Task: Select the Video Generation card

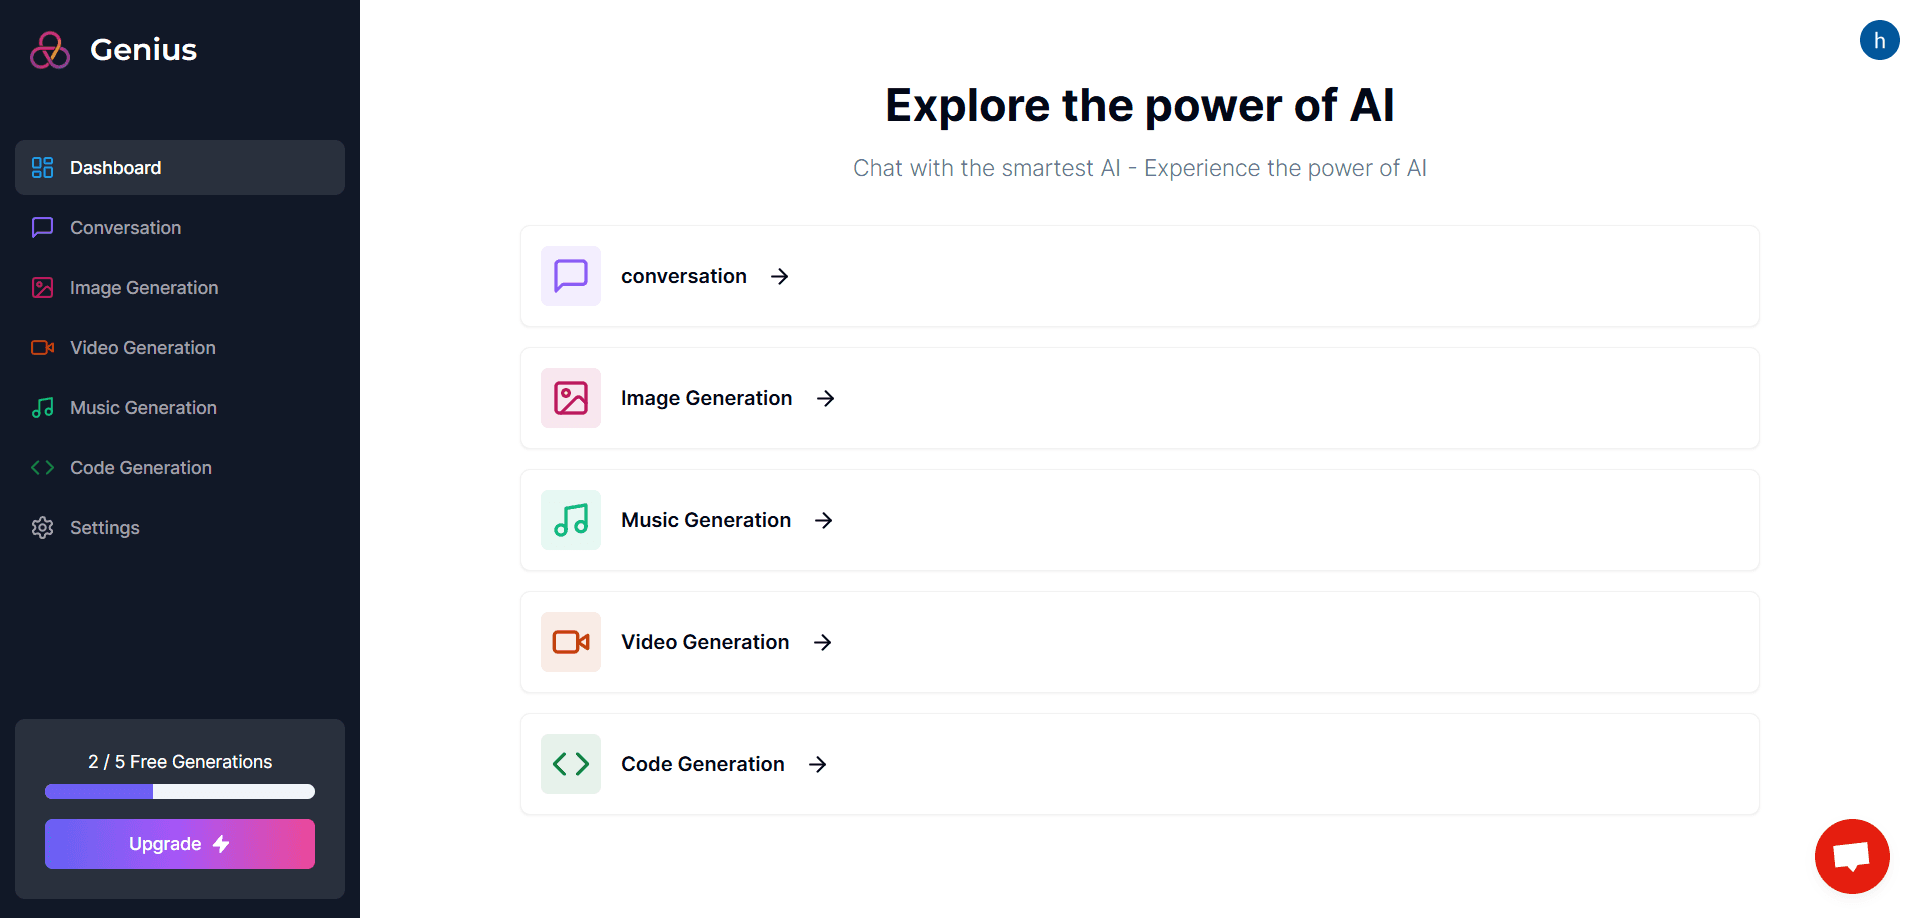Action: [1140, 642]
